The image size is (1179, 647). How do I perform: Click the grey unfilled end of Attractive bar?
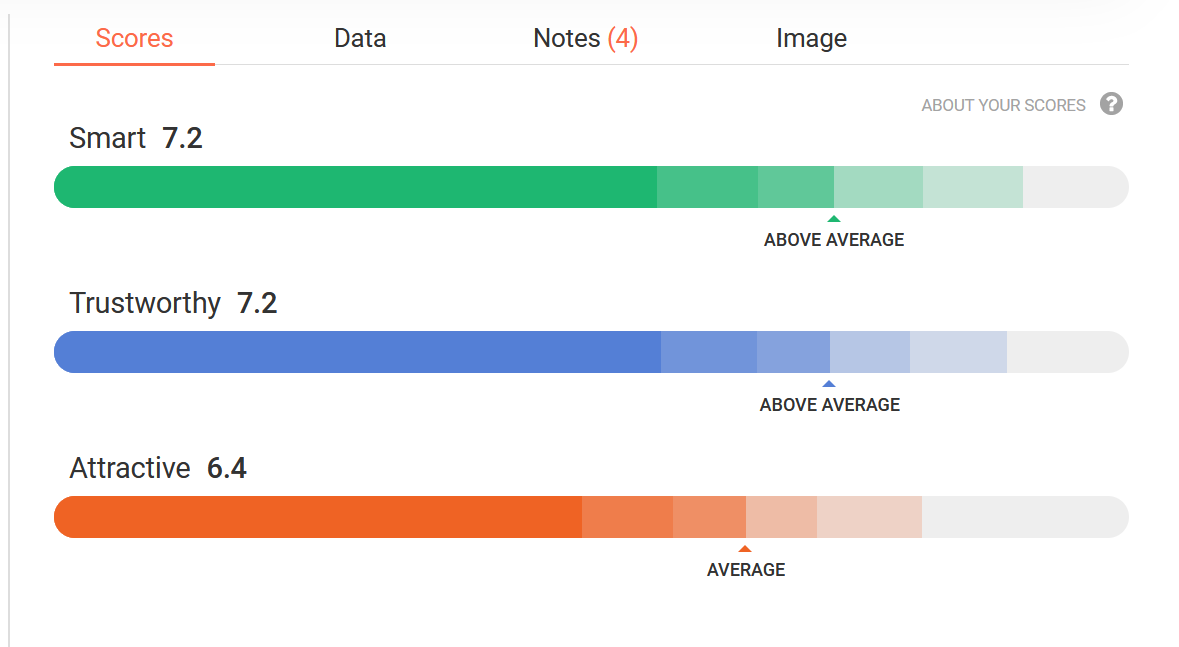click(1025, 517)
